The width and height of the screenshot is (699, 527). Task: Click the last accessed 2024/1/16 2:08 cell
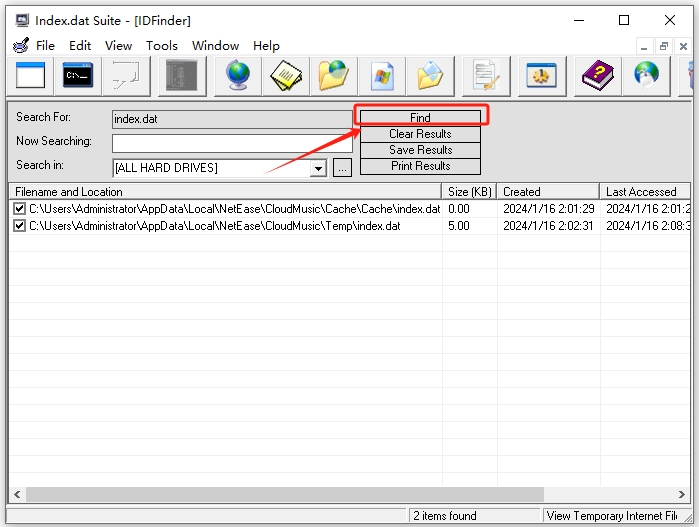[x=648, y=226]
